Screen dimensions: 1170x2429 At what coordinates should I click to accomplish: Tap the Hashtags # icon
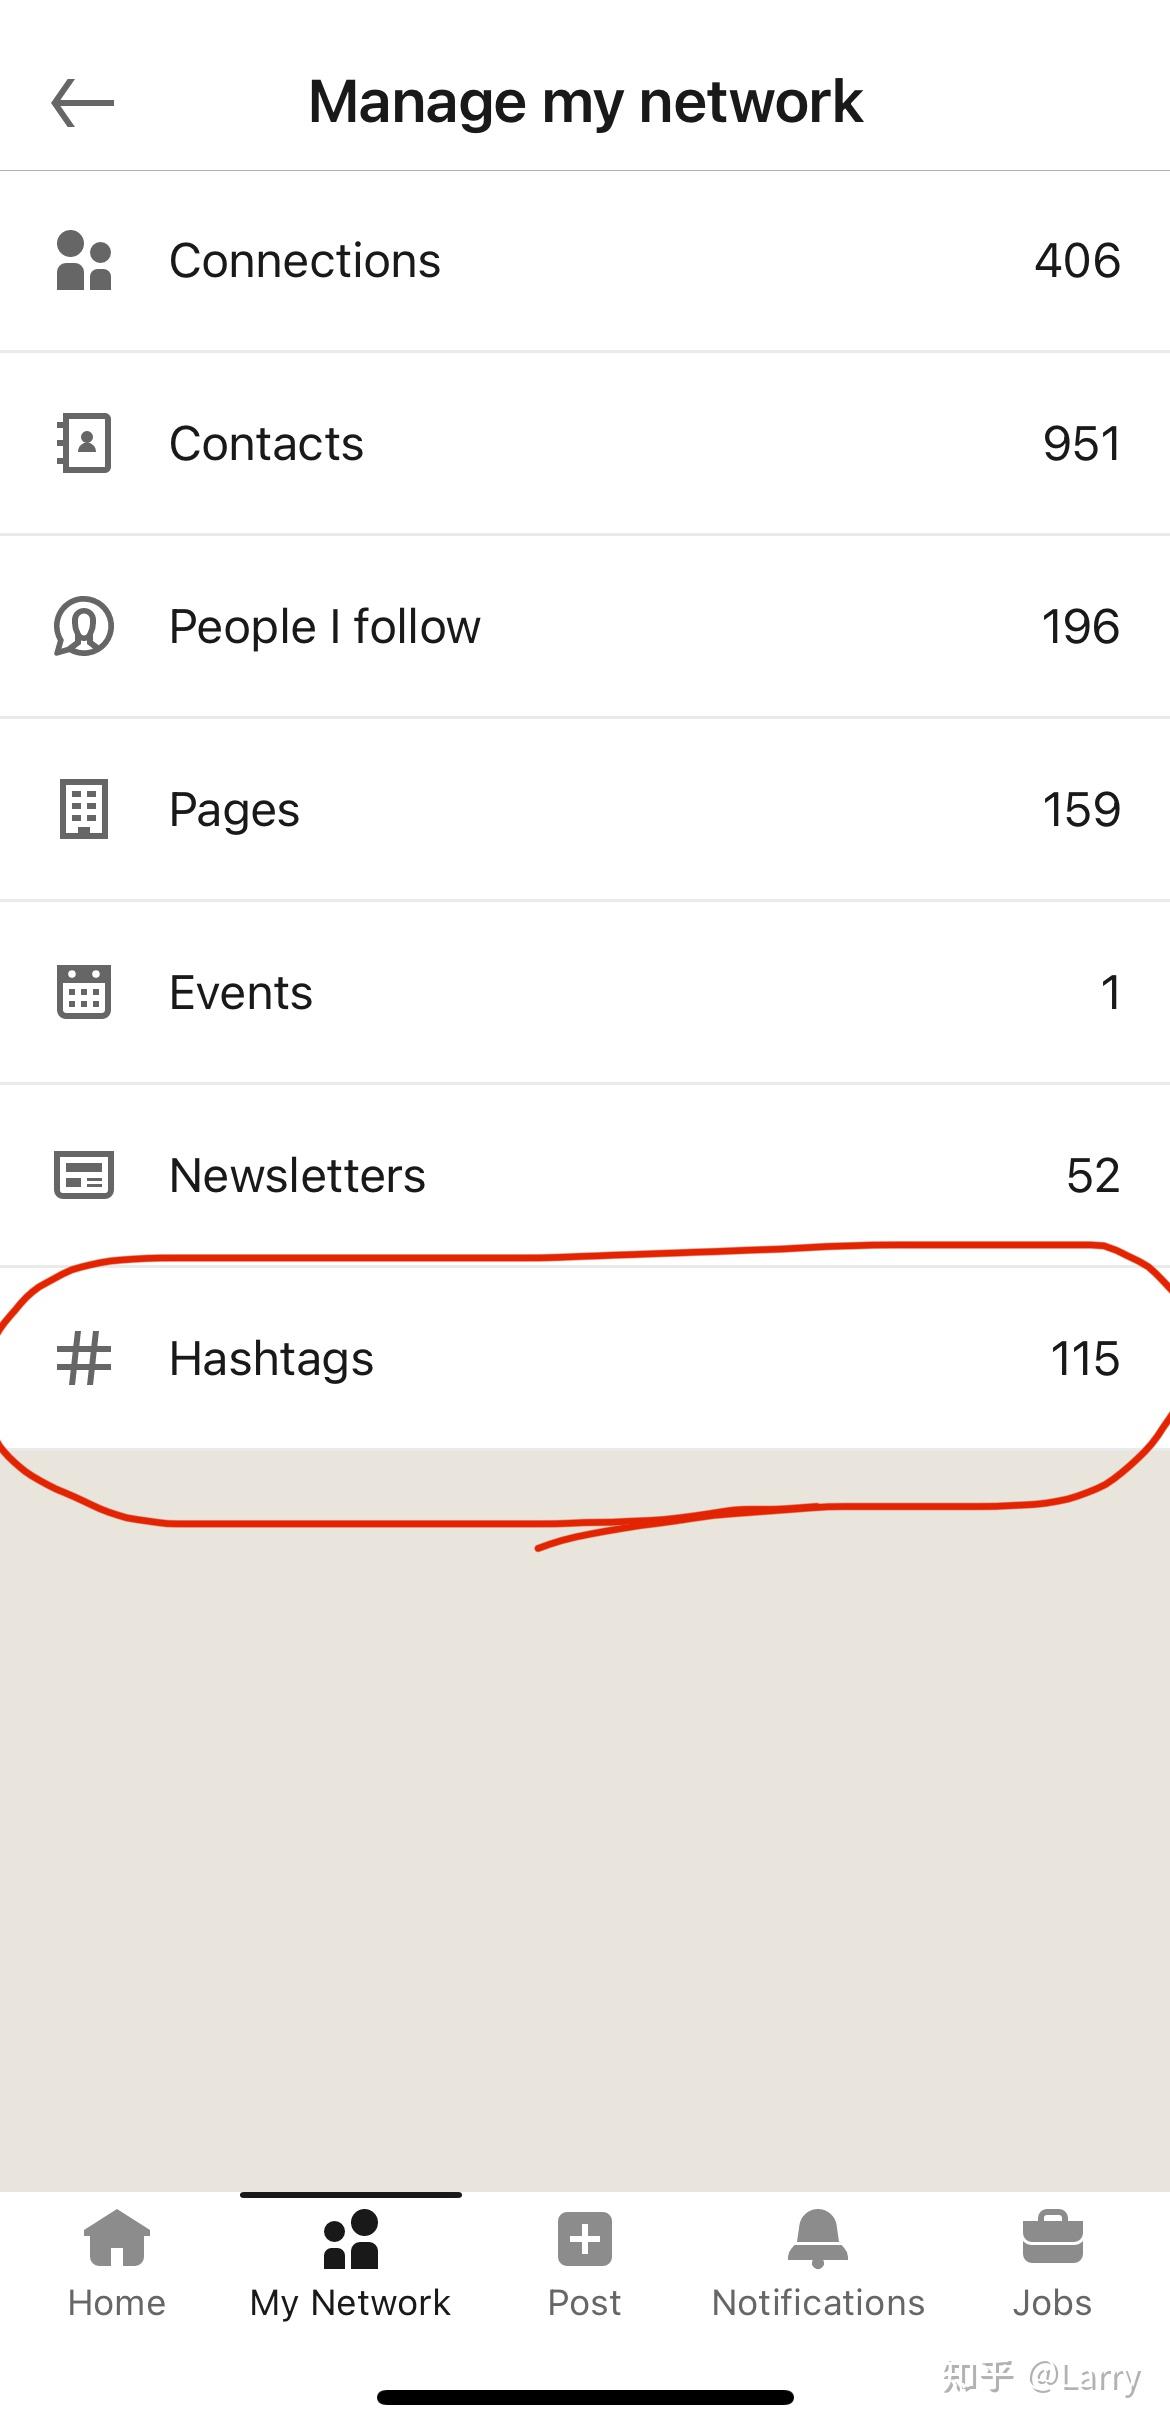pyautogui.click(x=84, y=1359)
